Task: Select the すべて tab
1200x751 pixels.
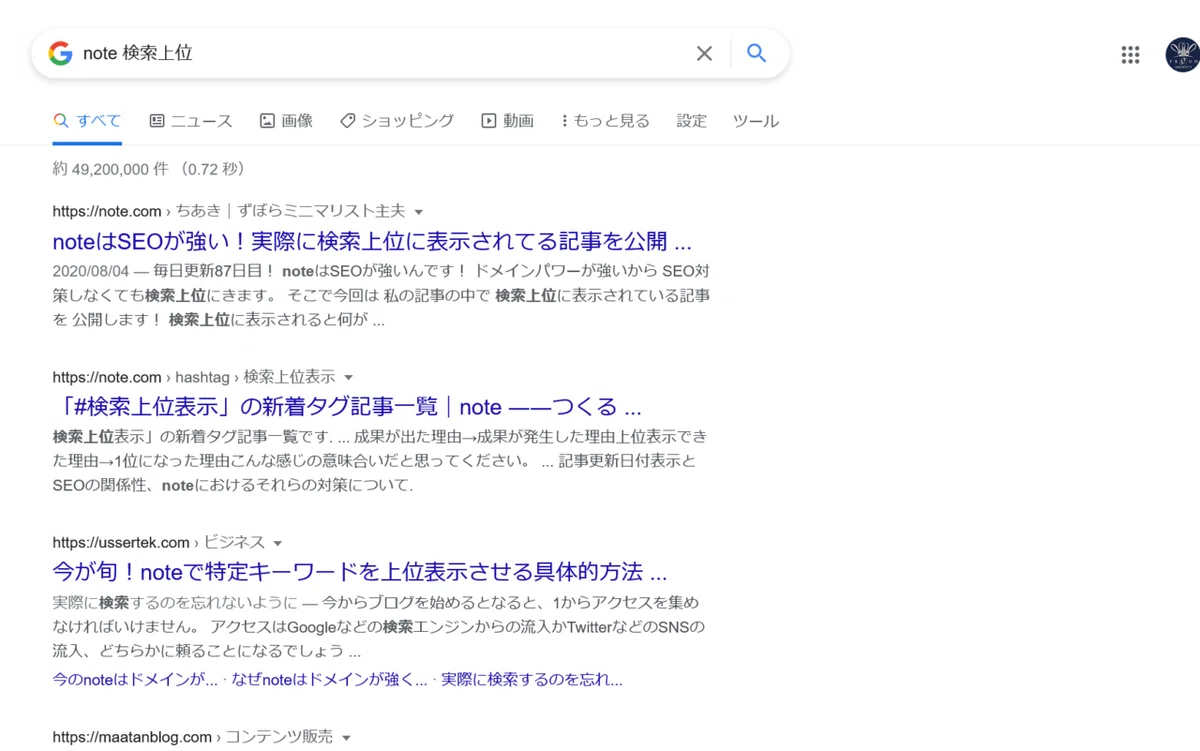Action: 87,121
